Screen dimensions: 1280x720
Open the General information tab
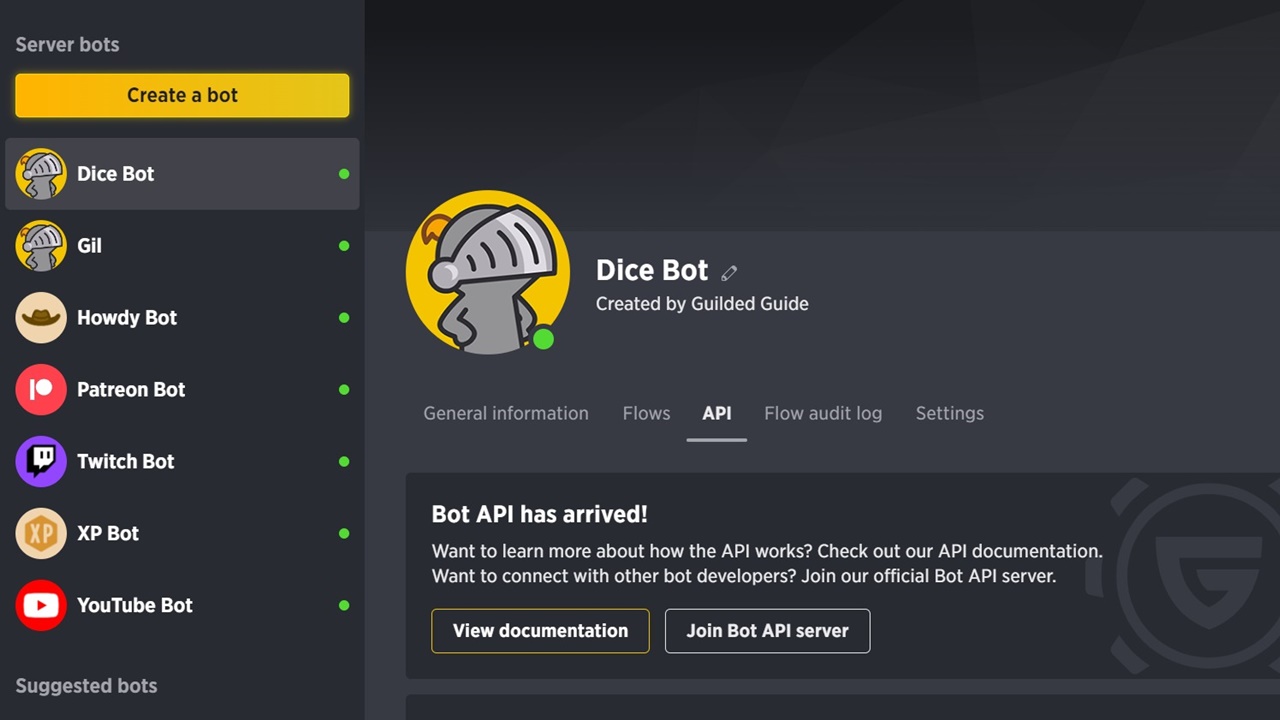[x=506, y=413]
